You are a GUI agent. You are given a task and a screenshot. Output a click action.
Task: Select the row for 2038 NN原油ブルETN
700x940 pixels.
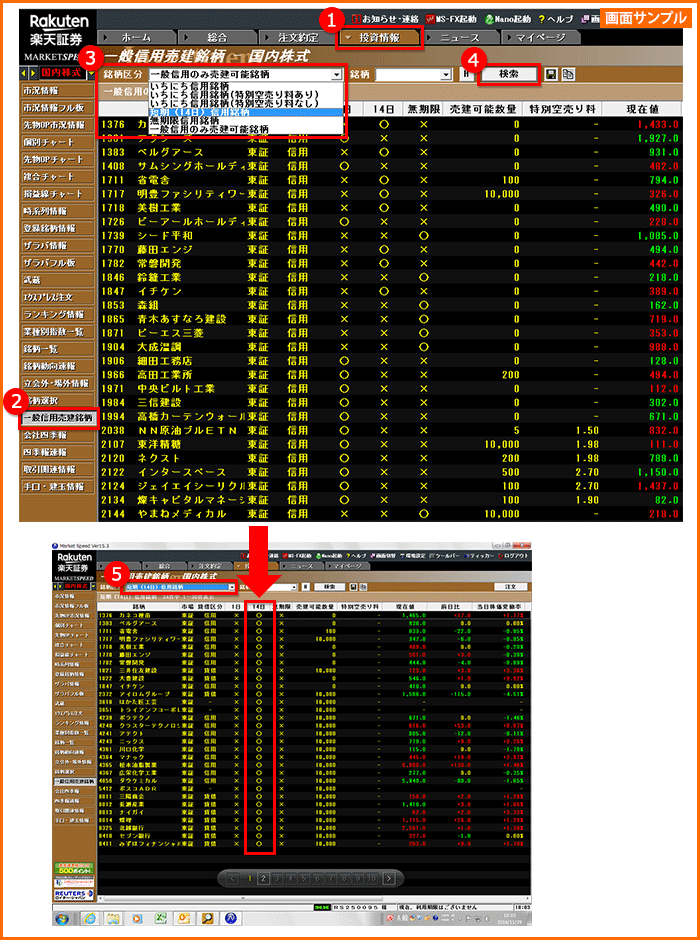click(x=390, y=430)
